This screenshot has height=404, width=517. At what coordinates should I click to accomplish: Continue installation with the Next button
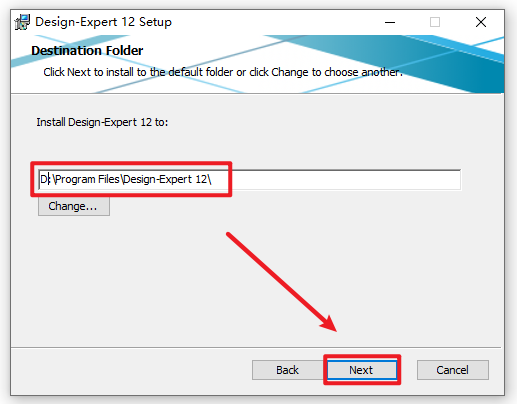362,370
